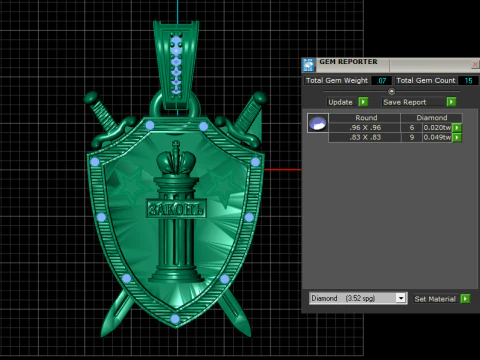Collapse panel using the small round arrow
The width and height of the screenshot is (480, 360).
[x=392, y=91]
